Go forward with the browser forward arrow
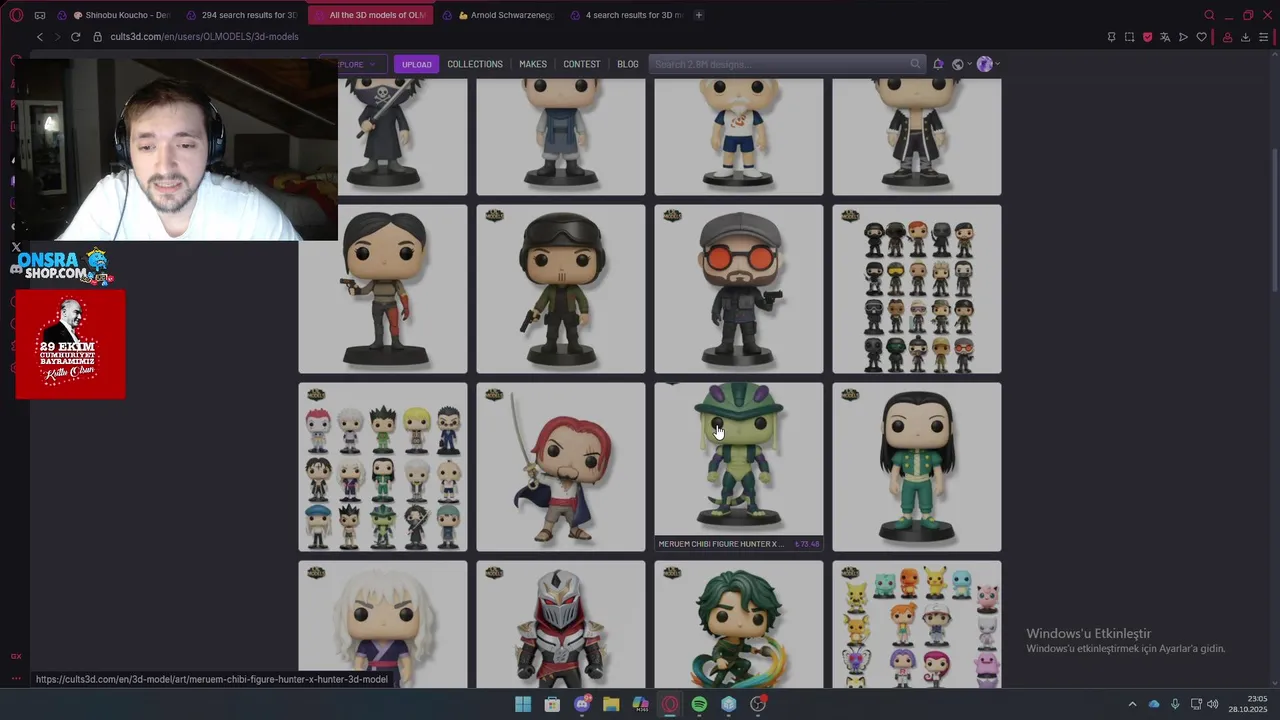The height and width of the screenshot is (720, 1280). pos(58,37)
